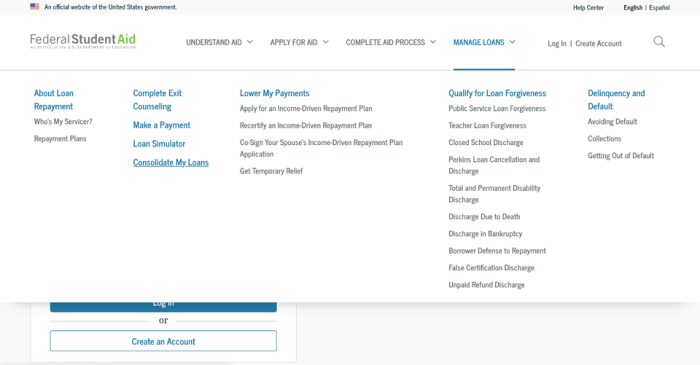Select Discharge in Bankruptcy
The height and width of the screenshot is (365, 700).
485,233
